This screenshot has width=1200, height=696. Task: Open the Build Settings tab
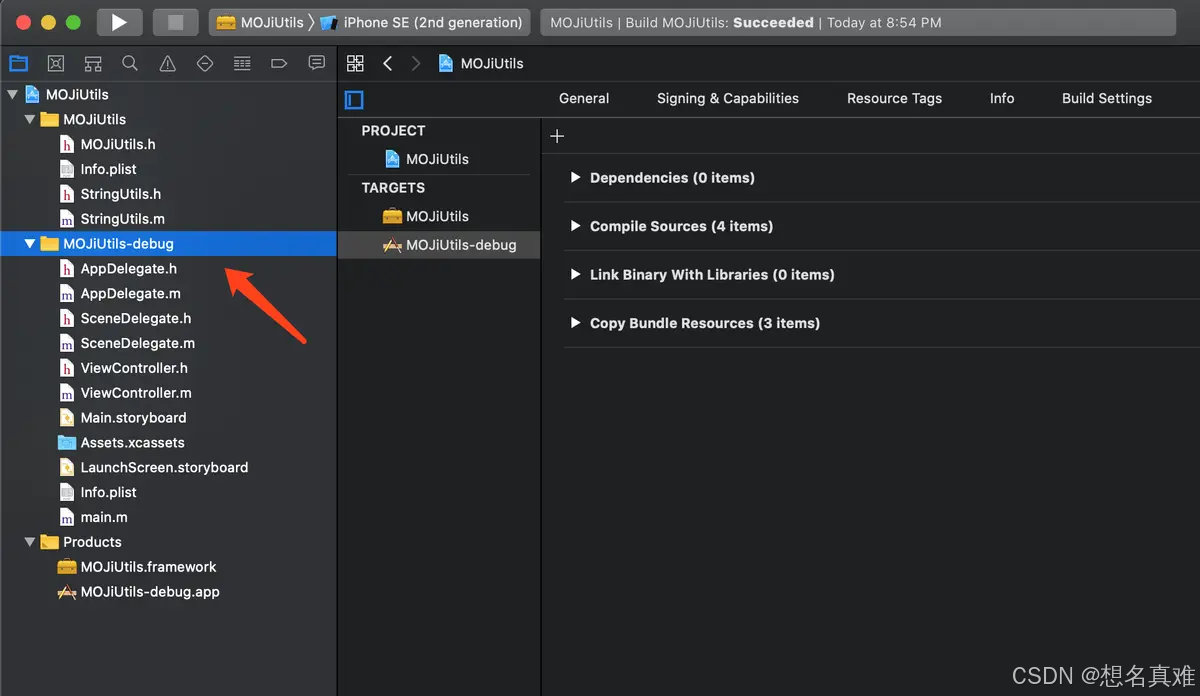tap(1106, 98)
